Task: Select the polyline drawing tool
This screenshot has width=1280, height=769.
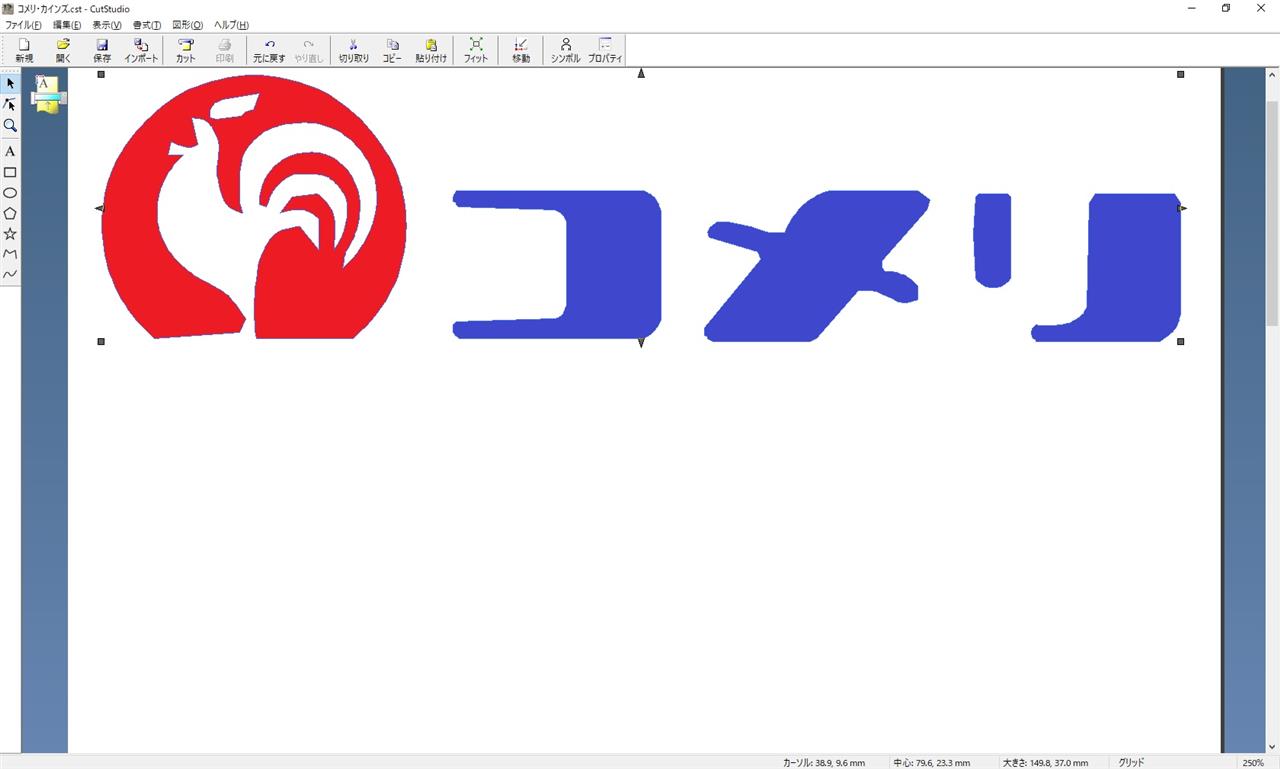Action: (x=10, y=254)
